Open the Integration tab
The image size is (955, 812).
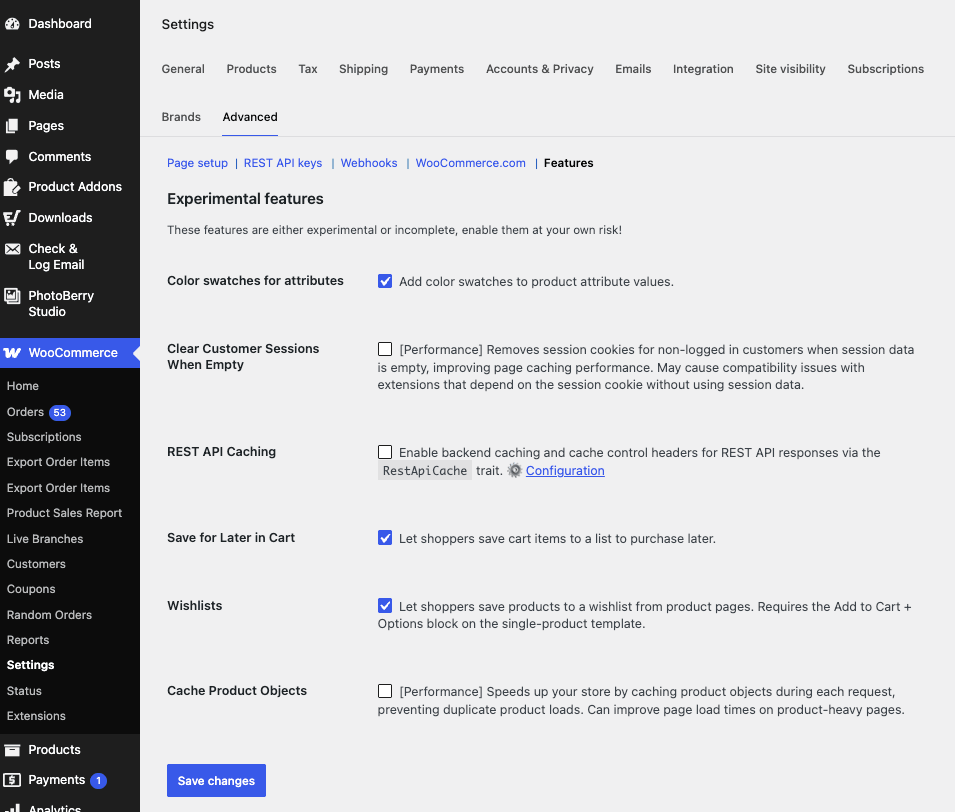[x=703, y=69]
